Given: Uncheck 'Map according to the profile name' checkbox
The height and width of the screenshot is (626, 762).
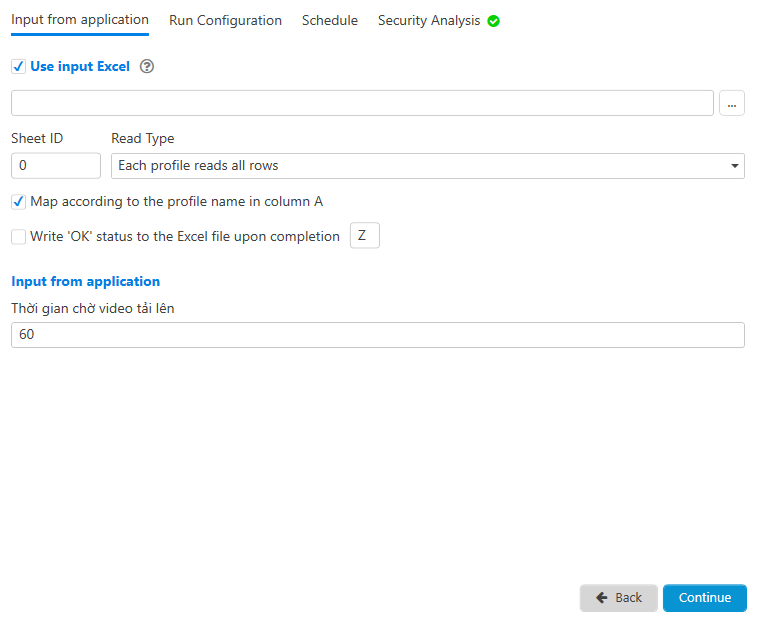Looking at the screenshot, I should (x=18, y=202).
